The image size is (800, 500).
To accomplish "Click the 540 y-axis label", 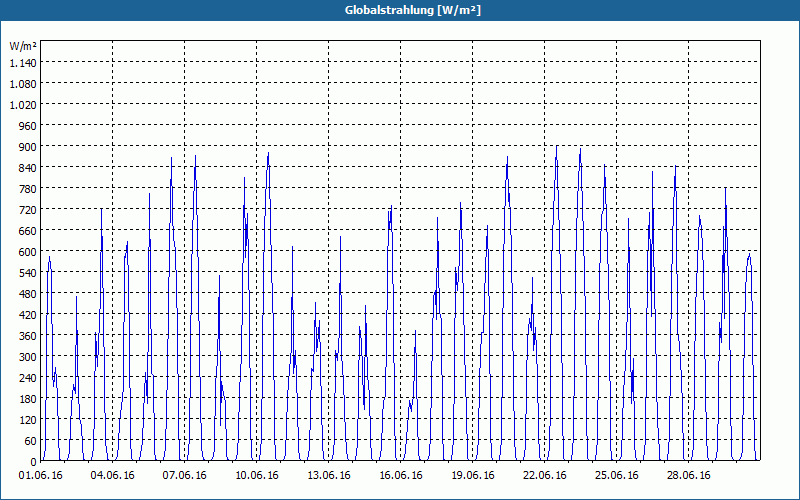I will tap(29, 272).
